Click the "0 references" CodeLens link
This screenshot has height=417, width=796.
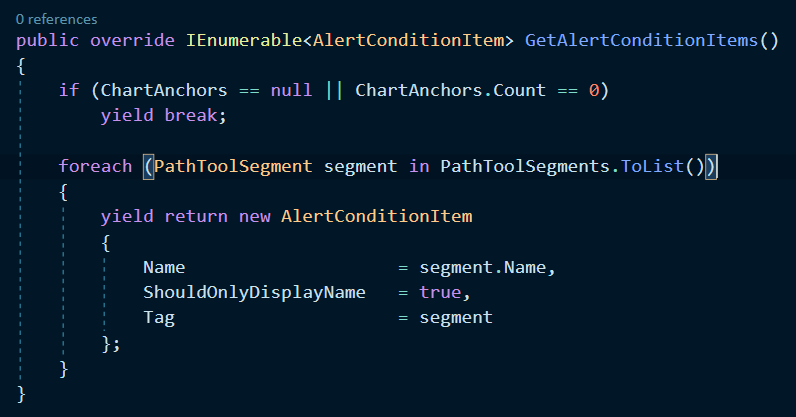point(56,18)
